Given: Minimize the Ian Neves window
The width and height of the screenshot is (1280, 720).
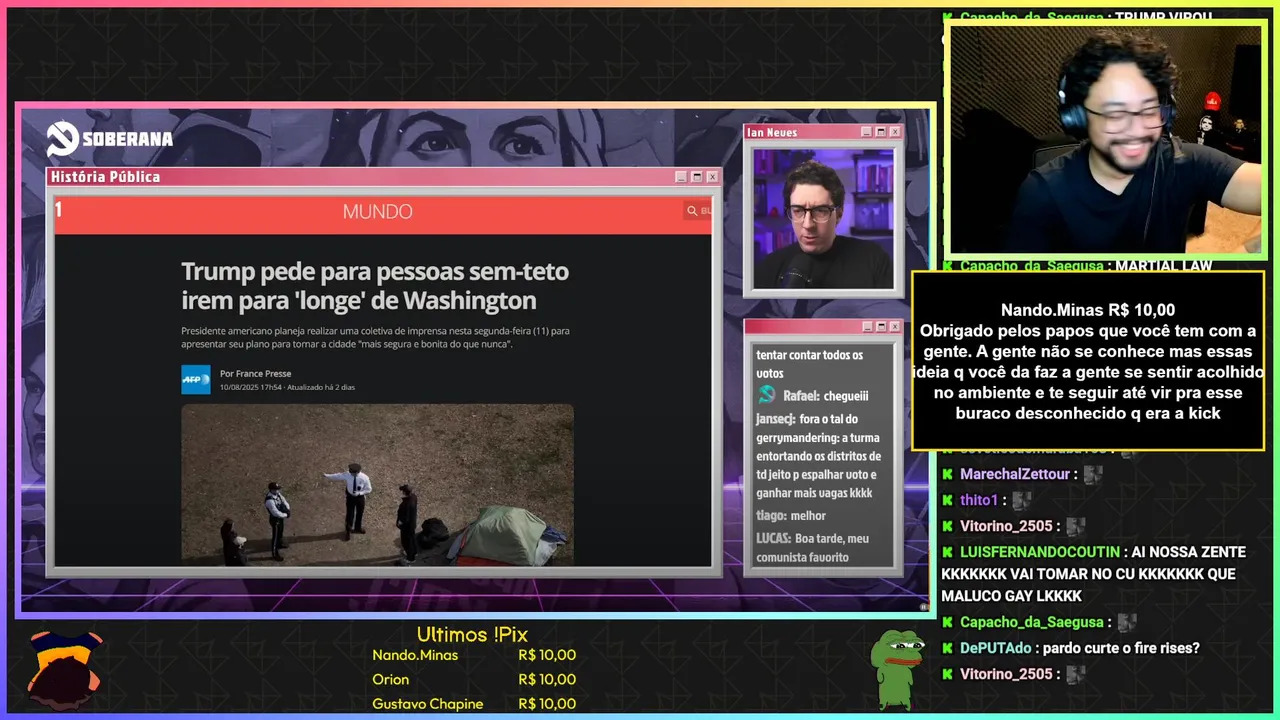Looking at the screenshot, I should 865,132.
